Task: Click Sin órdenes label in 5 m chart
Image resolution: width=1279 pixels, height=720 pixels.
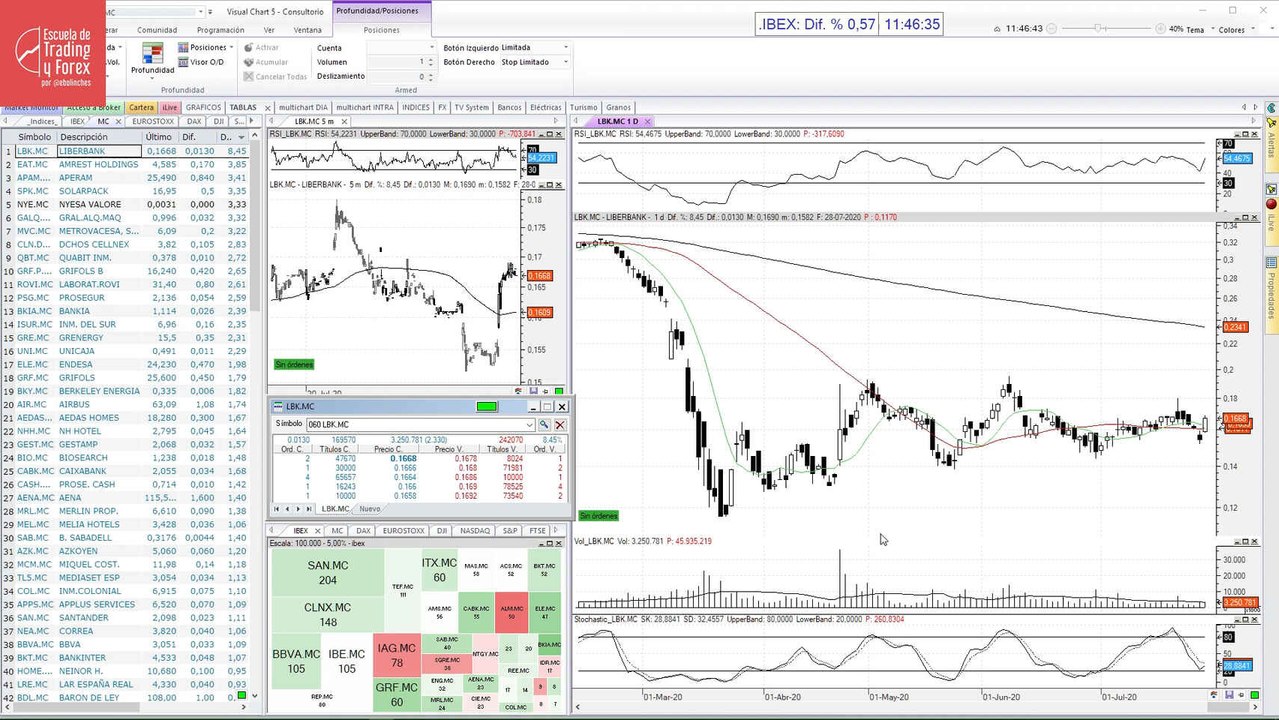Action: pyautogui.click(x=293, y=365)
